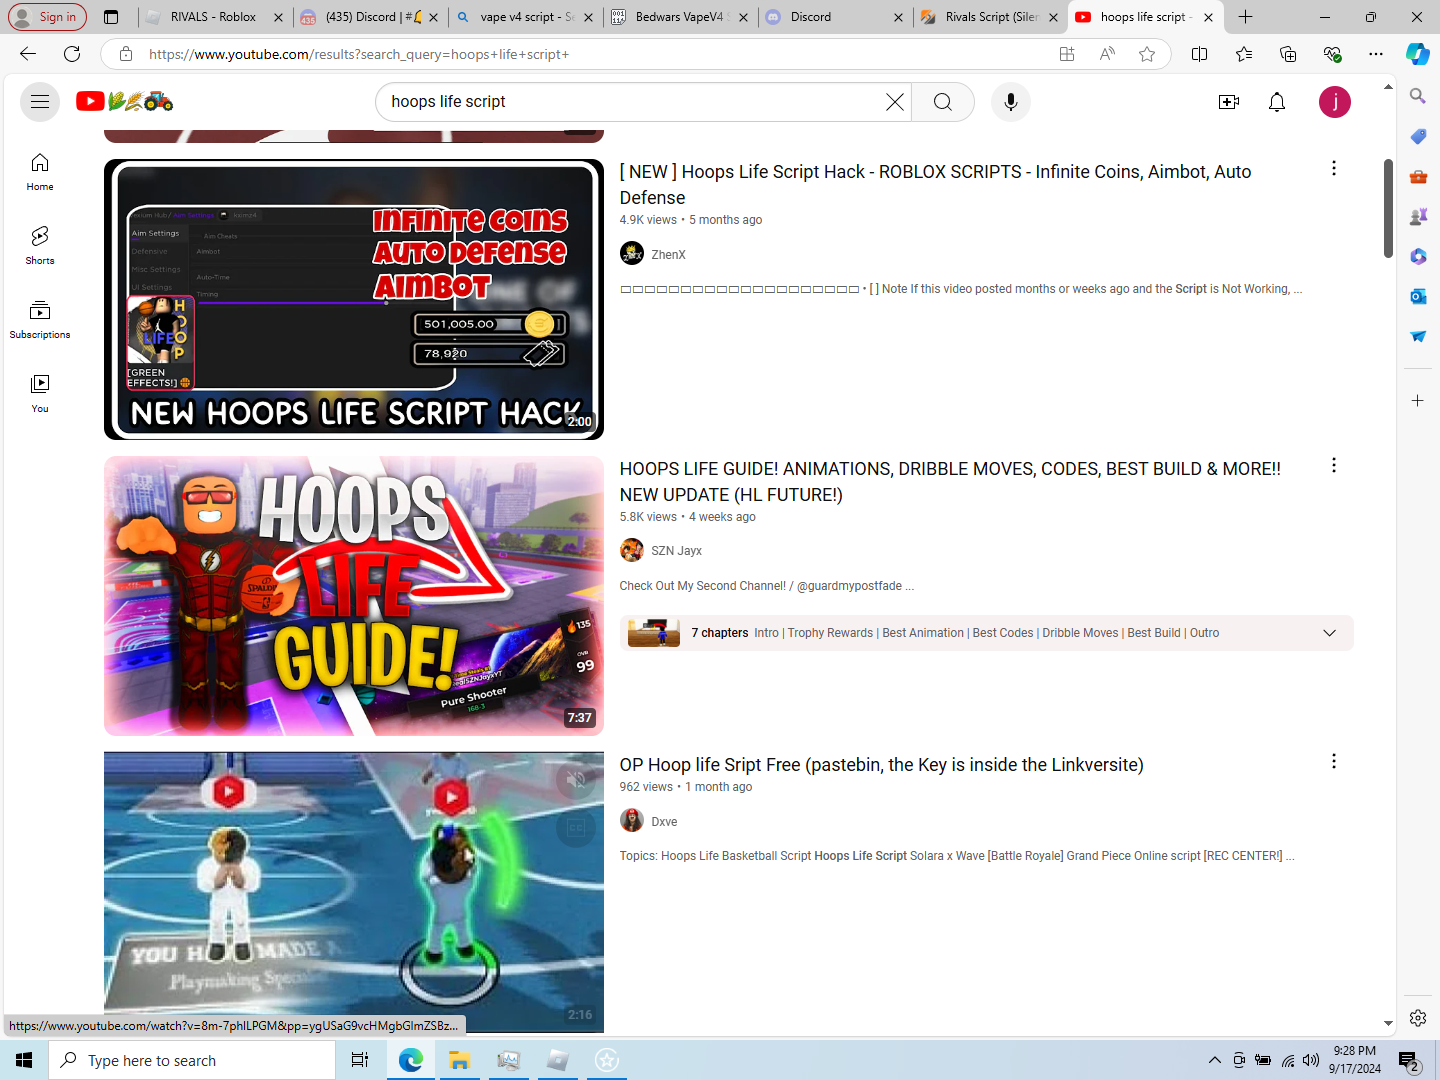Play the Hoops Life Guide thumbnail
Screen dimensions: 1440x1080
(x=354, y=596)
